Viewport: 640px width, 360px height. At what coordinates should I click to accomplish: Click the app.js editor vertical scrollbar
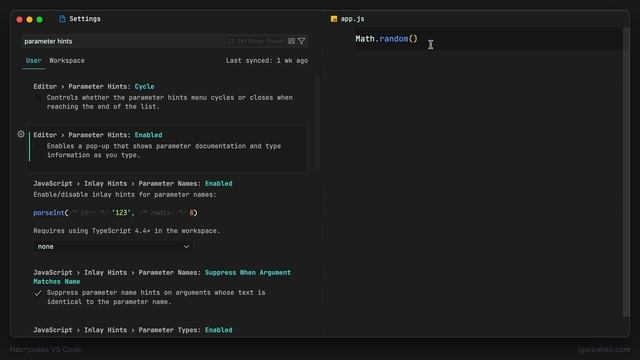pyautogui.click(x=626, y=171)
